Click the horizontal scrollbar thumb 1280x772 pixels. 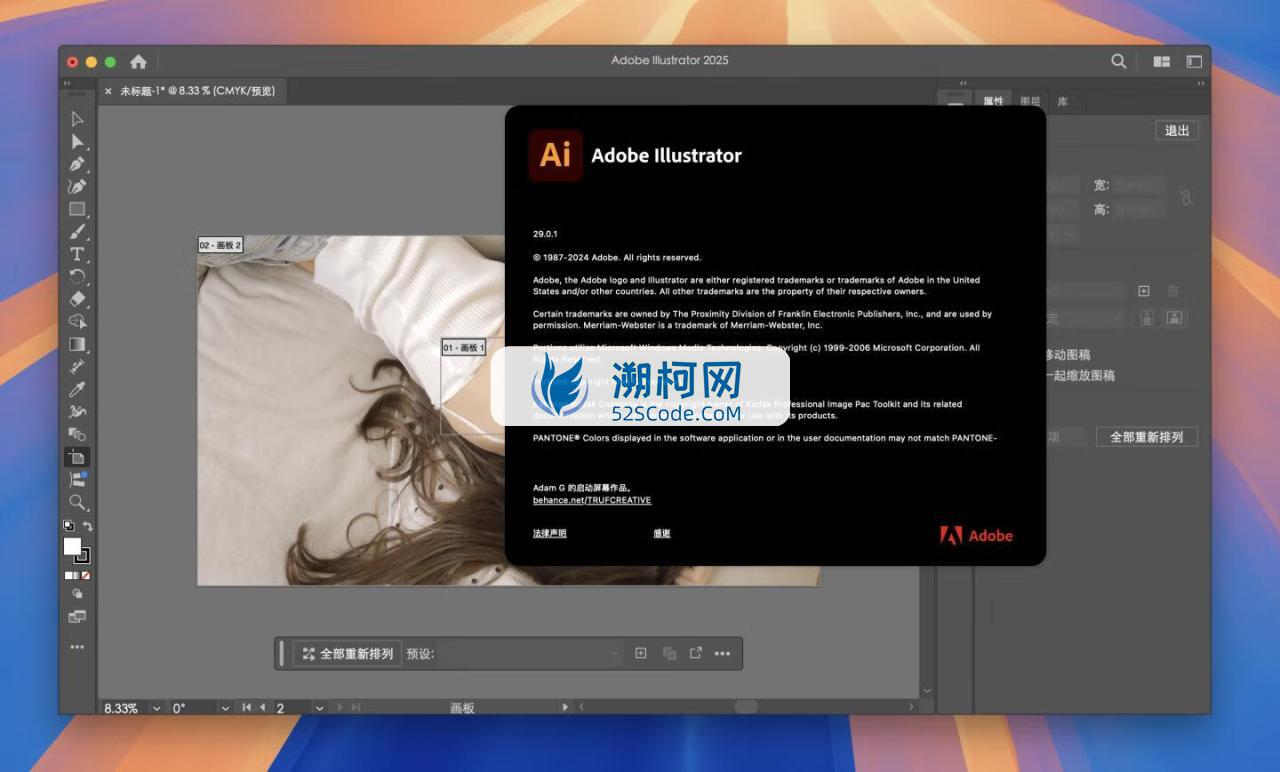click(746, 706)
